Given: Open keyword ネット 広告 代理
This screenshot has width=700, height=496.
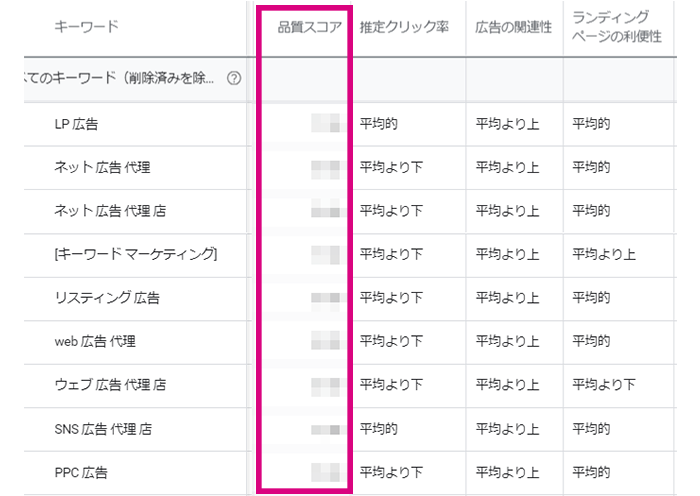Looking at the screenshot, I should [x=102, y=168].
